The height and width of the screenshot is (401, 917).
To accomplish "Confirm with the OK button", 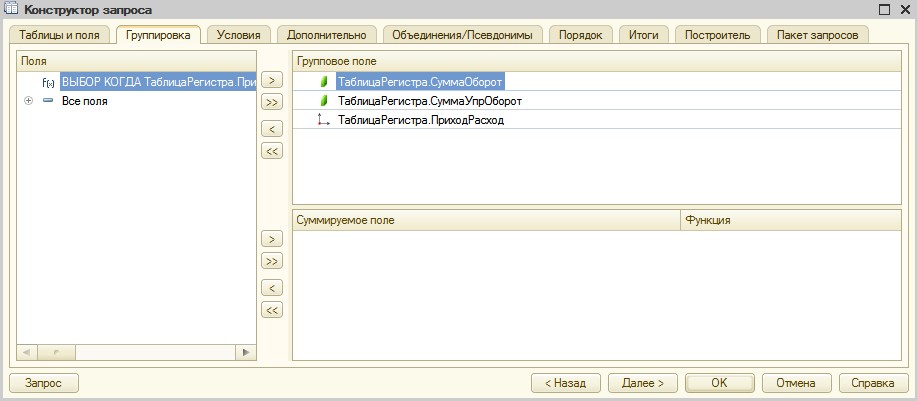I will [x=719, y=382].
